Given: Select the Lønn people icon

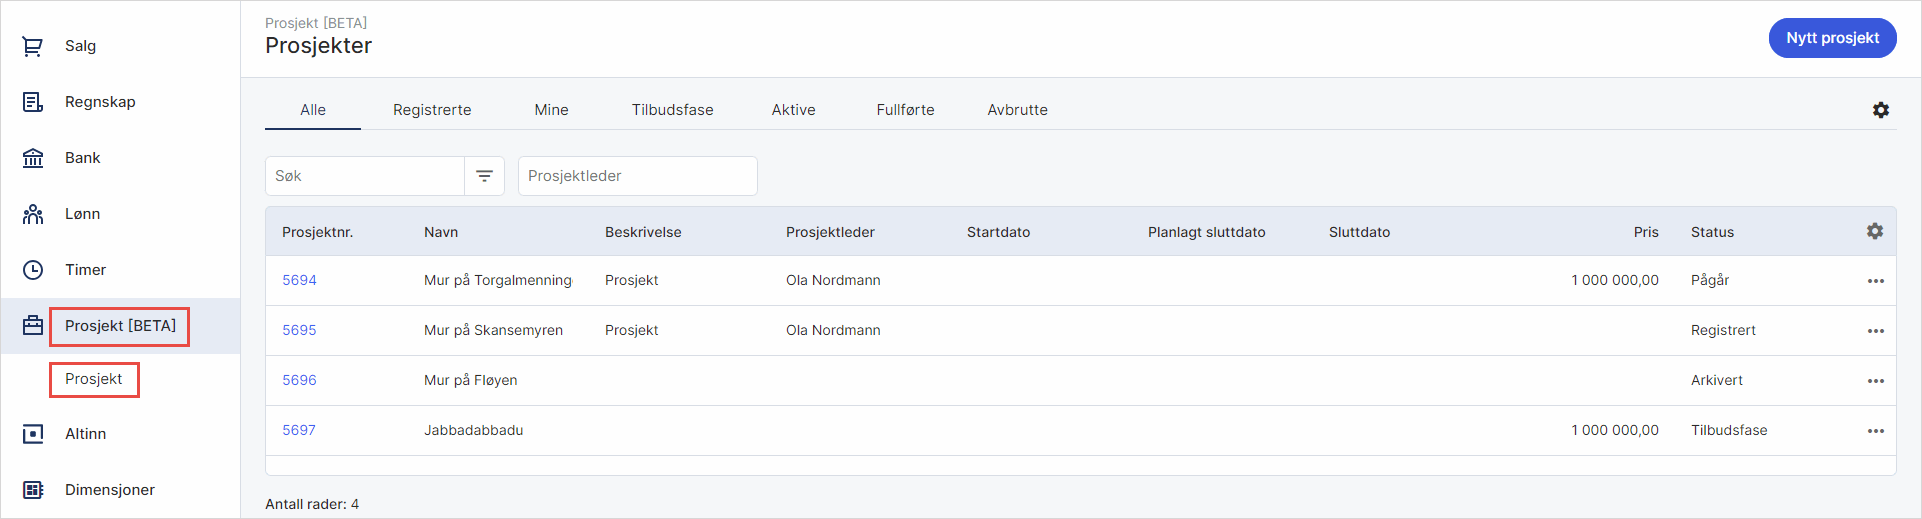Looking at the screenshot, I should 33,214.
